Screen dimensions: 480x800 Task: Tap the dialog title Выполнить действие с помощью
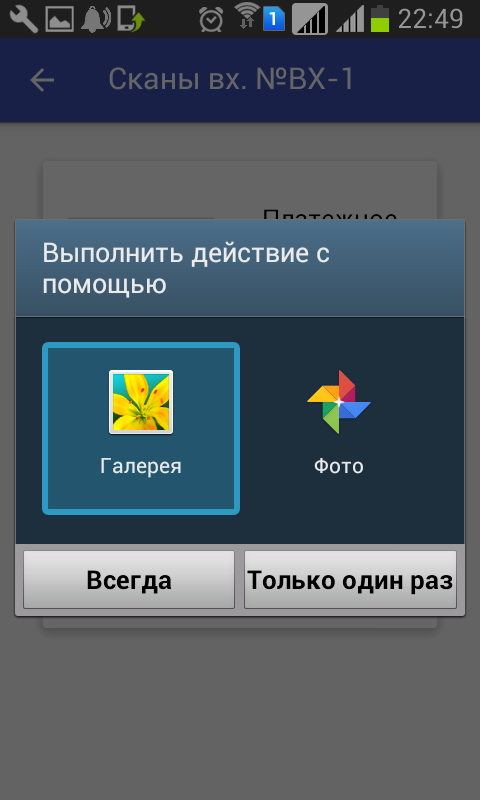tap(186, 269)
